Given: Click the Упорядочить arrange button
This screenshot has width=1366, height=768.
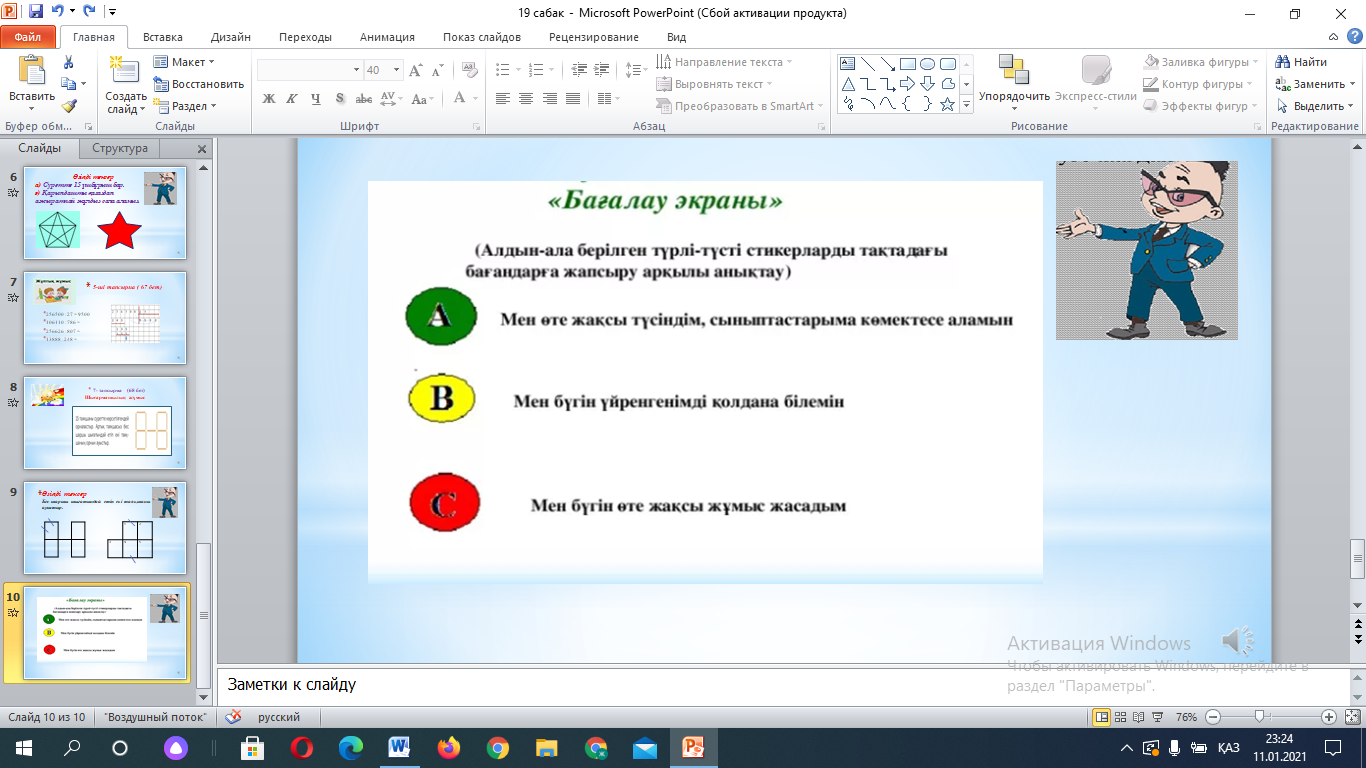Looking at the screenshot, I should click(x=1014, y=83).
